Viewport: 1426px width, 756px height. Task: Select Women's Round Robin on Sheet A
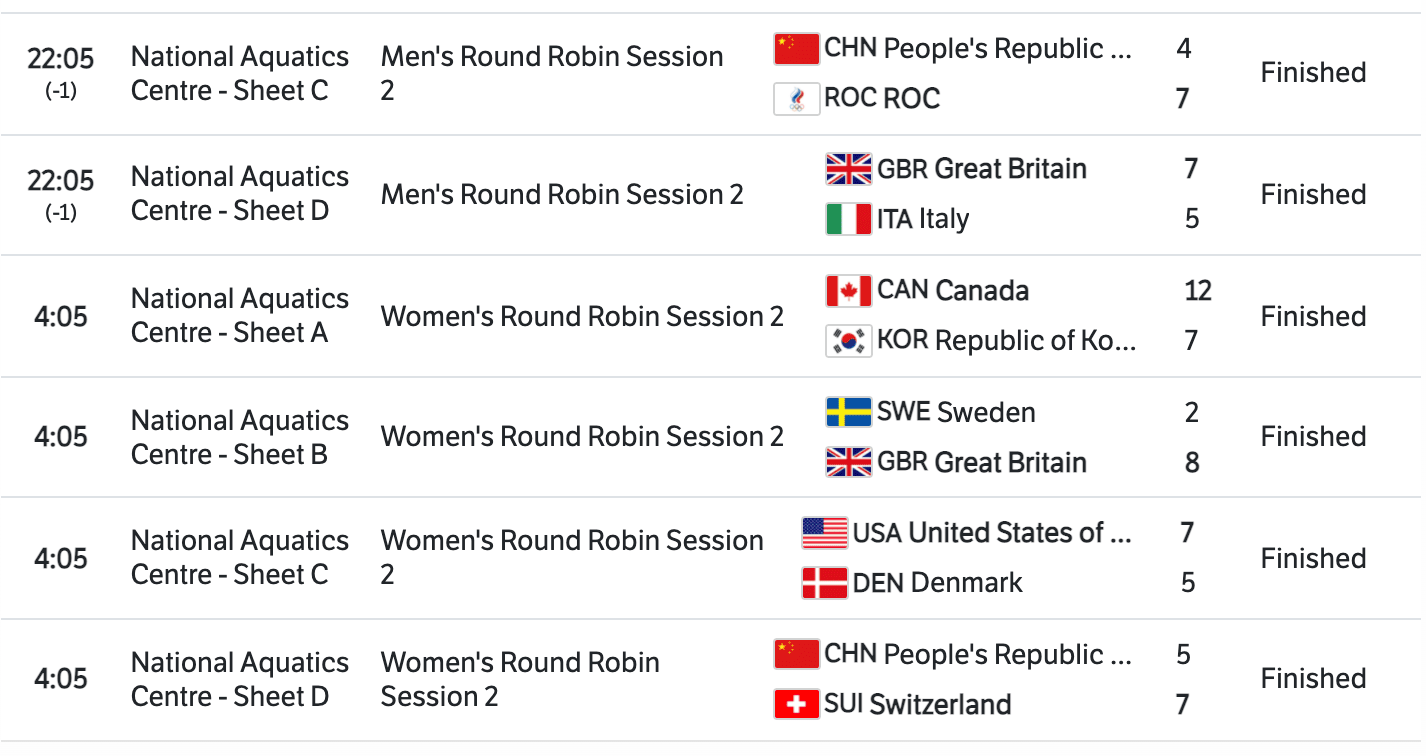[582, 316]
